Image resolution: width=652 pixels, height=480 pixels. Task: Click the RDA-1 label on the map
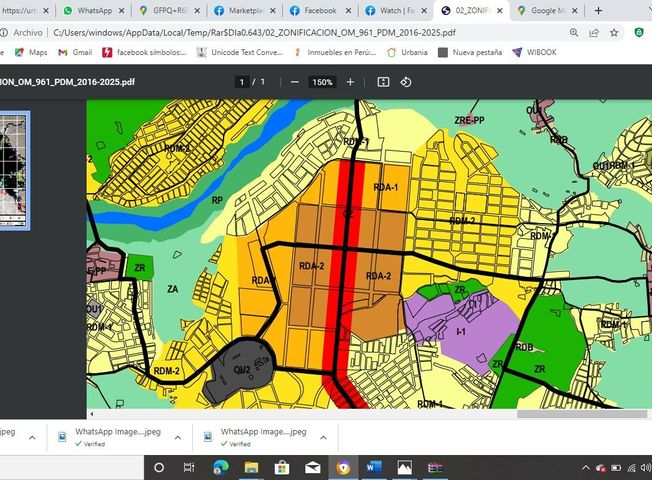click(386, 187)
